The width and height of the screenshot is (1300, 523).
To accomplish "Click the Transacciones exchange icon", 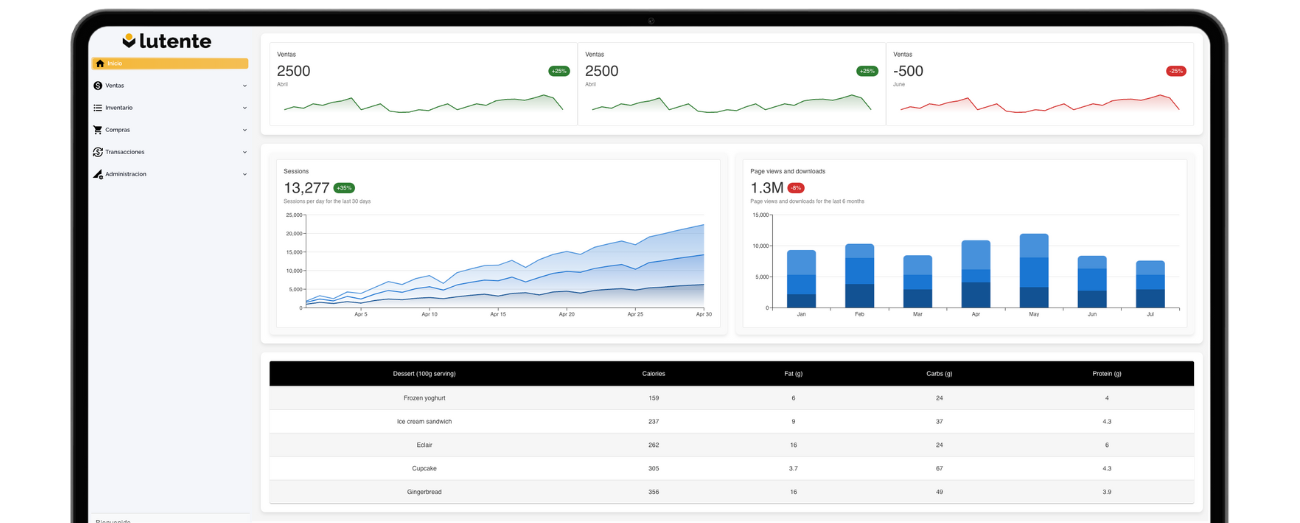I will [x=98, y=152].
